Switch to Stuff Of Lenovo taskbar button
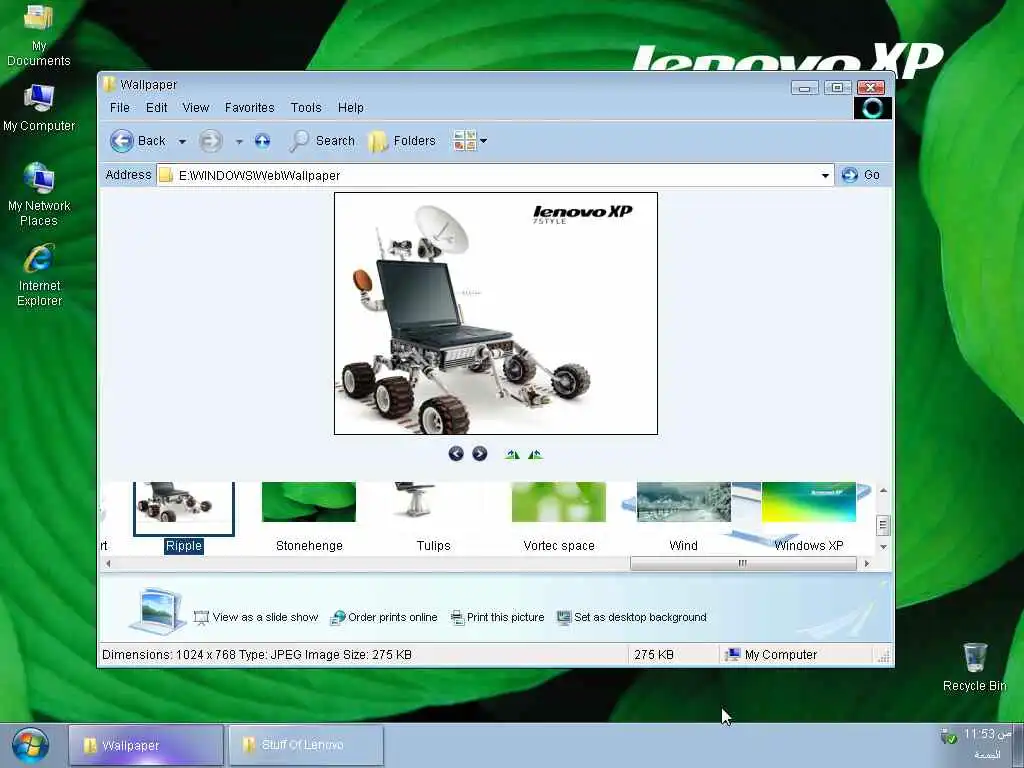The height and width of the screenshot is (768, 1024). 306,745
